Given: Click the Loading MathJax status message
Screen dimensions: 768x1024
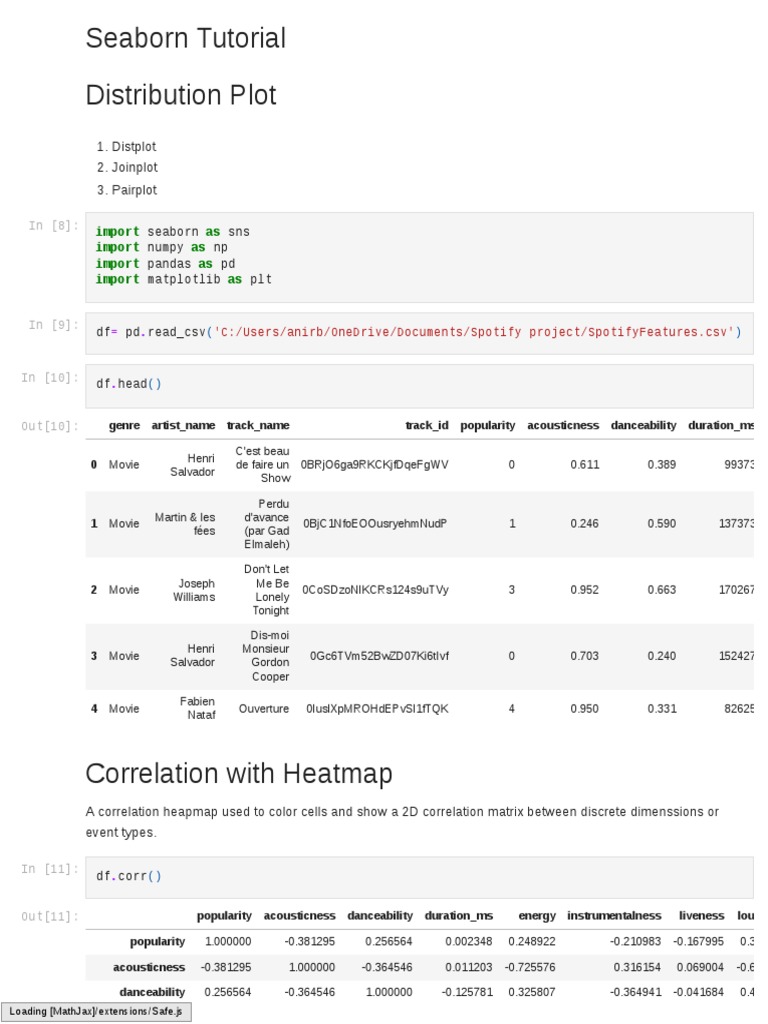Looking at the screenshot, I should click(96, 1011).
